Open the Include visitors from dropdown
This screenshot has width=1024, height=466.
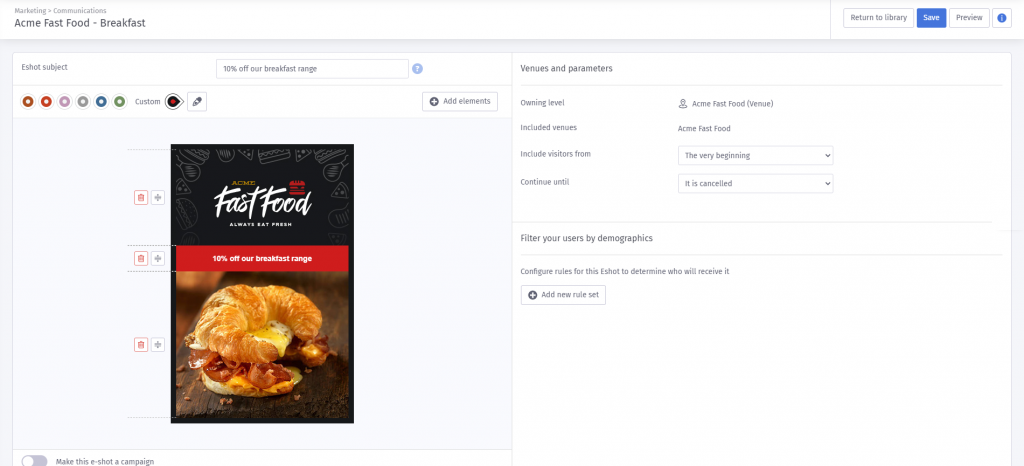[x=756, y=155]
